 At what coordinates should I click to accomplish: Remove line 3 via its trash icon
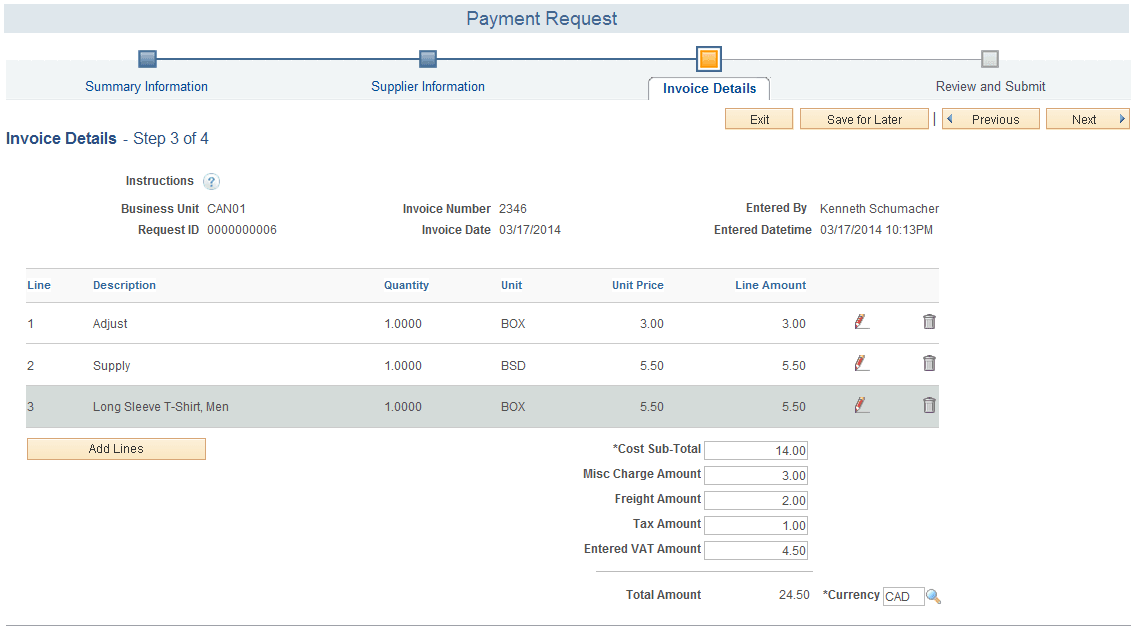929,405
